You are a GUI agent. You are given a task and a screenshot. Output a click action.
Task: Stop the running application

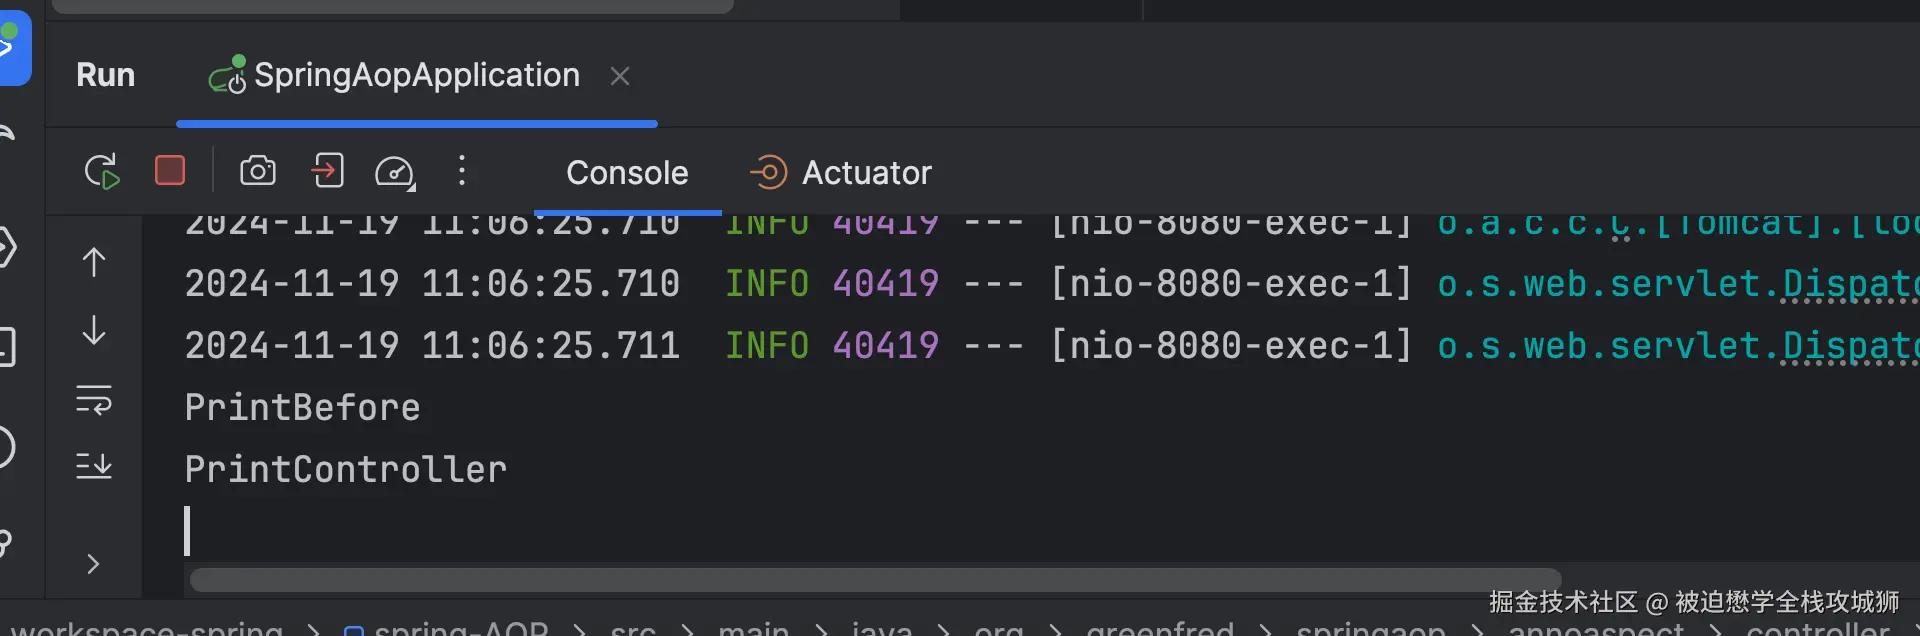(x=170, y=171)
